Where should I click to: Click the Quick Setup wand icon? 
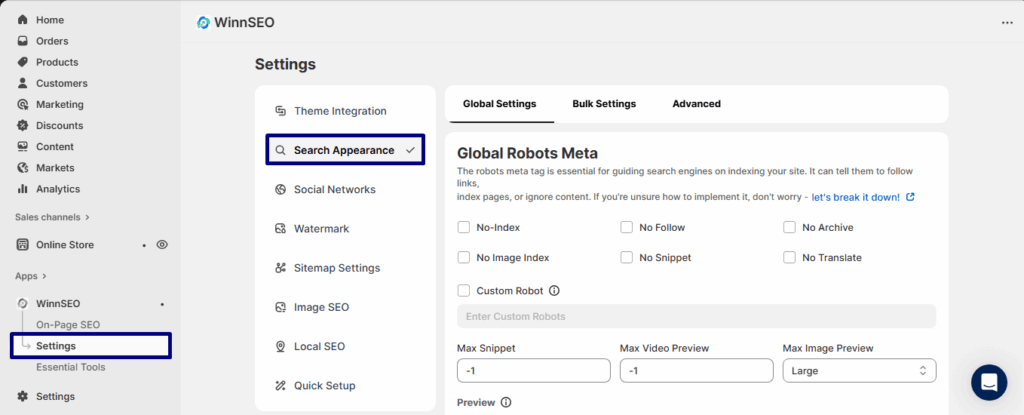coord(281,386)
